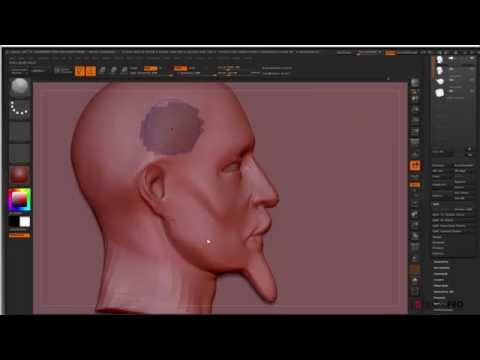Click the Frame icon on right shelf
Screen dimensions: 480x360
415,204
